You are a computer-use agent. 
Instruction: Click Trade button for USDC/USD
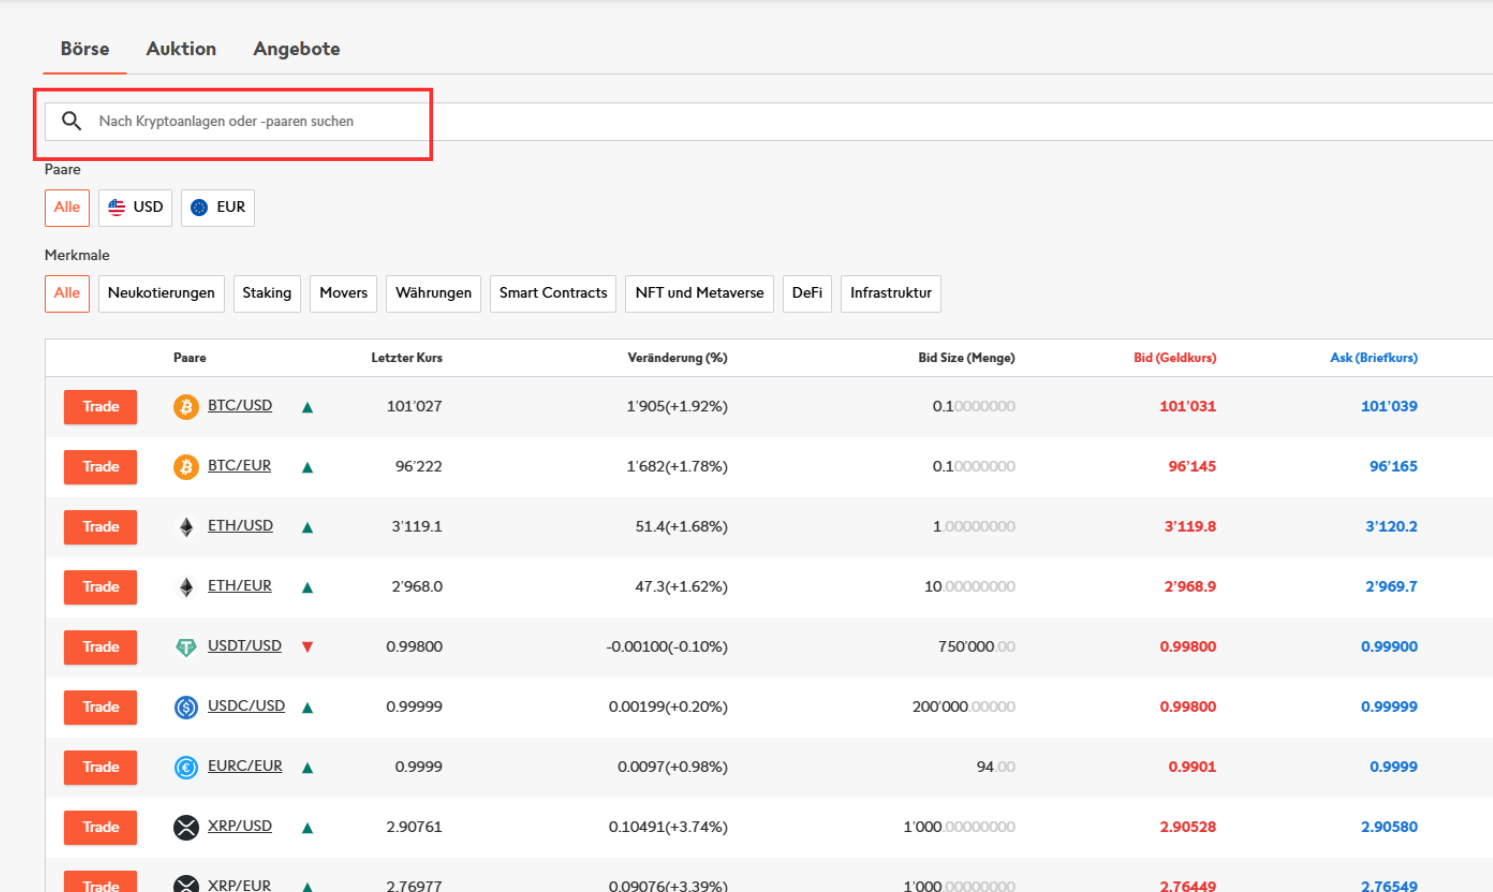[101, 707]
